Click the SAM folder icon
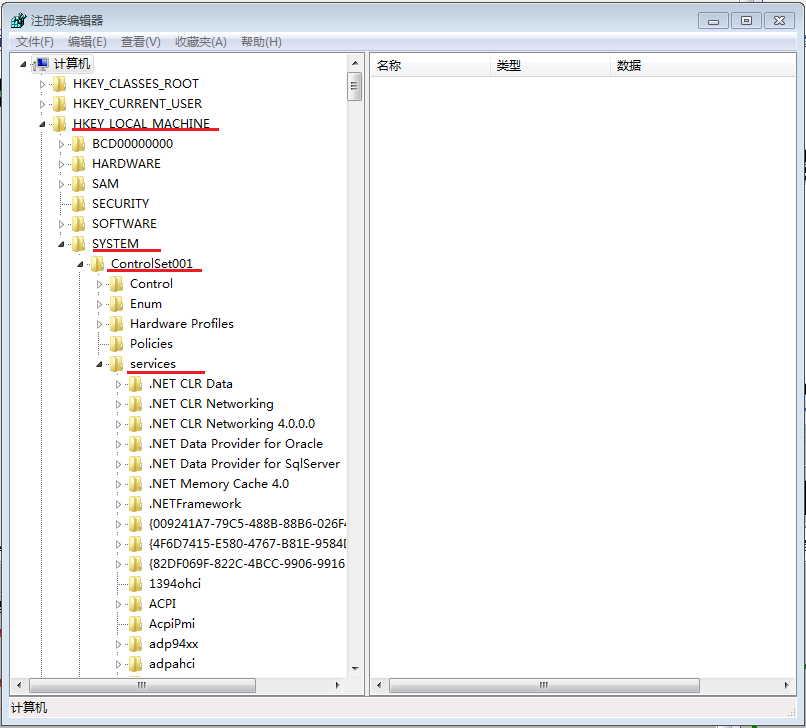 tap(79, 184)
